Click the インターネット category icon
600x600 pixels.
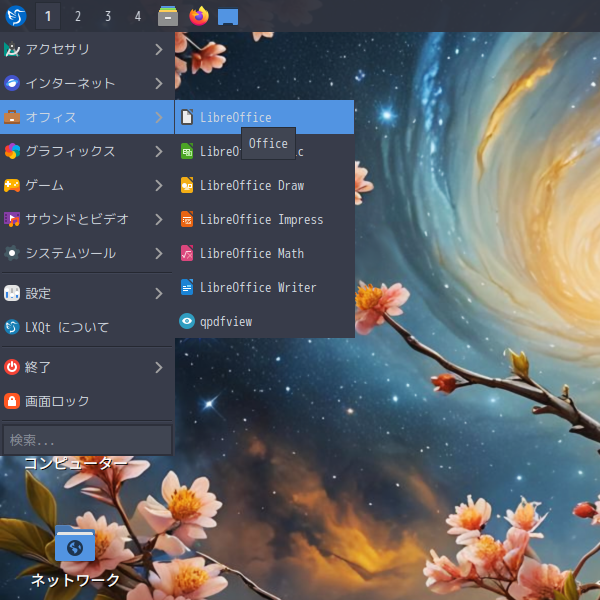(x=12, y=83)
